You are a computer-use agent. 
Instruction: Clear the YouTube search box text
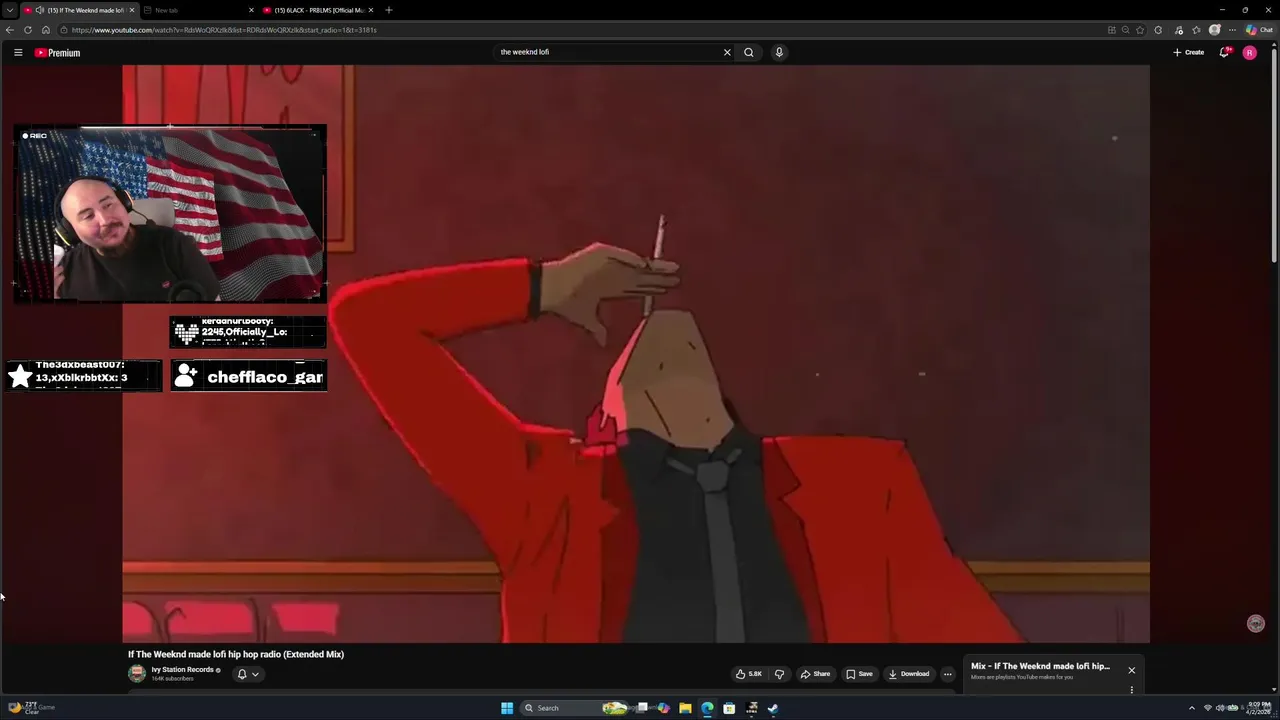pyautogui.click(x=727, y=52)
